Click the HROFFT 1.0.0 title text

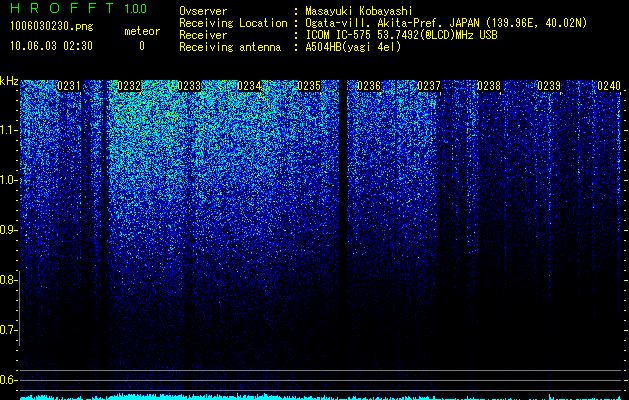tap(78, 8)
